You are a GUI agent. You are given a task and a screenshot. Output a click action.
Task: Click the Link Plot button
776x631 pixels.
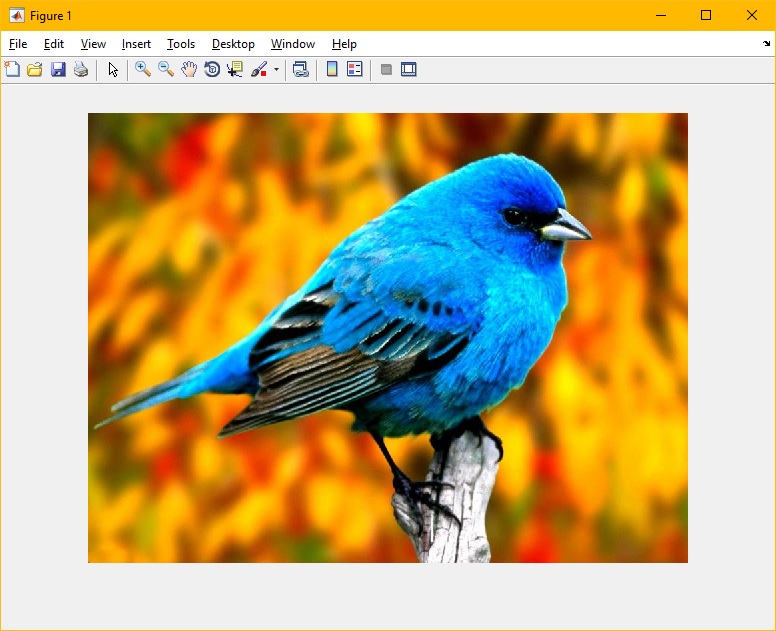(x=300, y=69)
